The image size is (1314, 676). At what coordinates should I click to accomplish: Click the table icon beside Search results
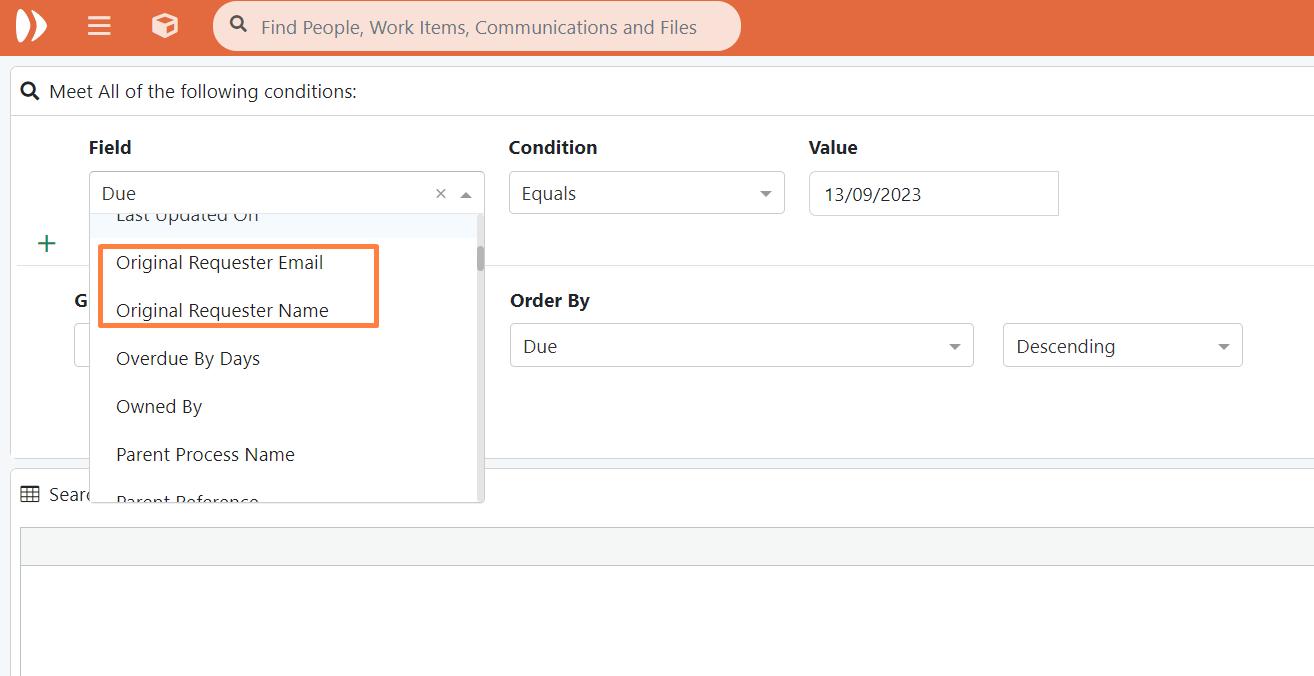click(30, 494)
